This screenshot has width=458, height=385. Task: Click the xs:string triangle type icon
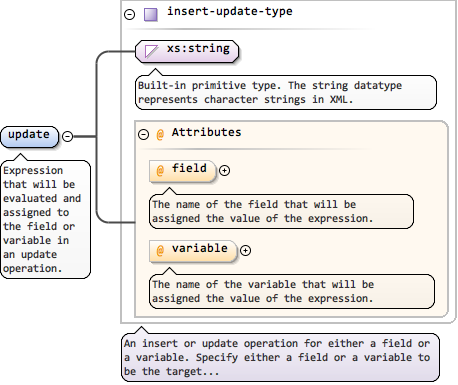[151, 51]
